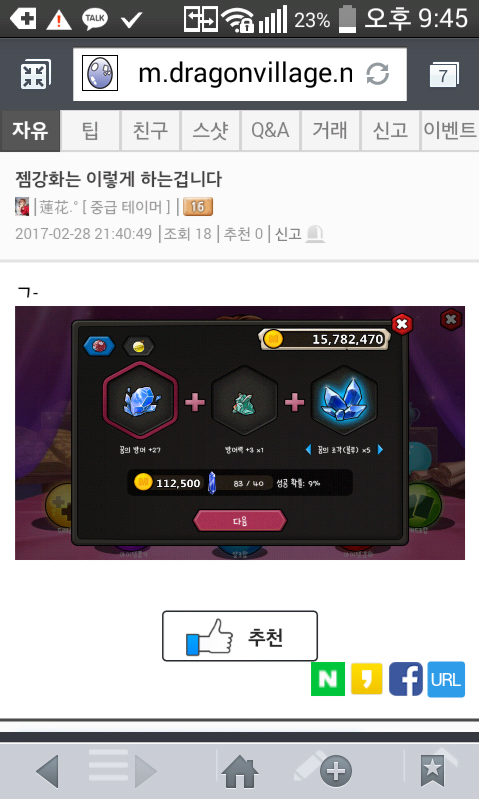Open the 이벤트 tab

tap(450, 131)
